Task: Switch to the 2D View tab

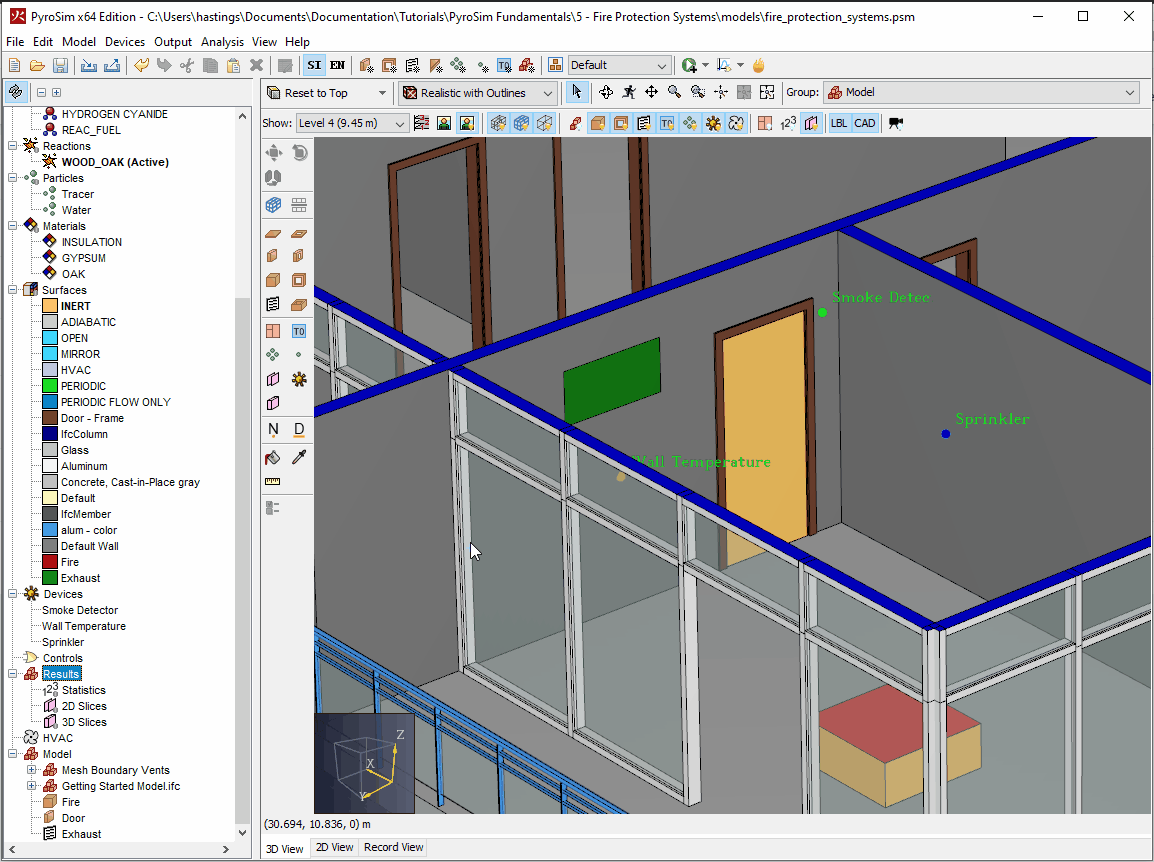Action: coord(335,847)
